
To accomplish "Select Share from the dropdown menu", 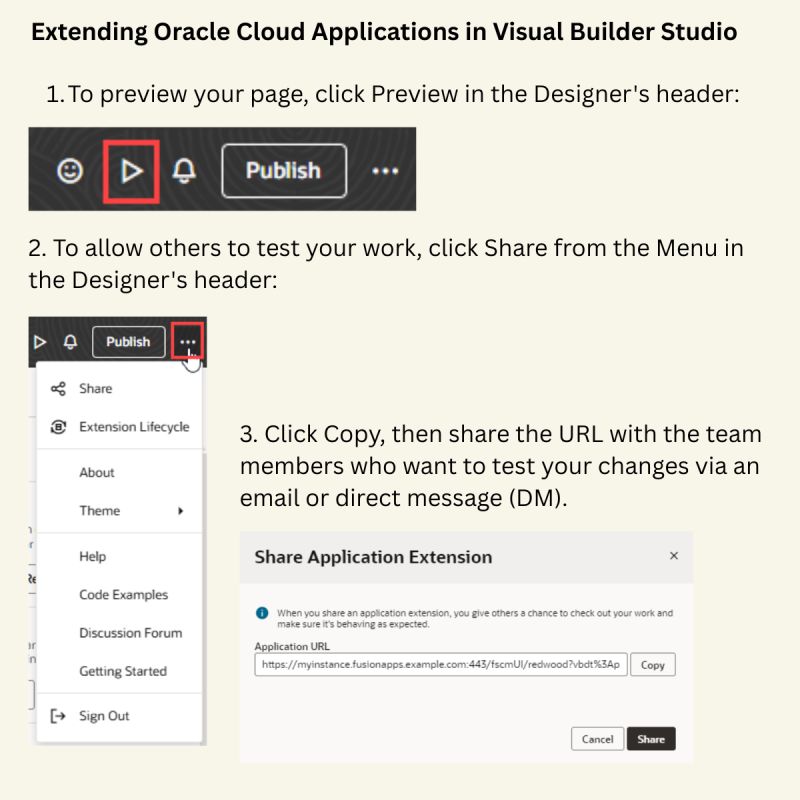I will (x=96, y=388).
